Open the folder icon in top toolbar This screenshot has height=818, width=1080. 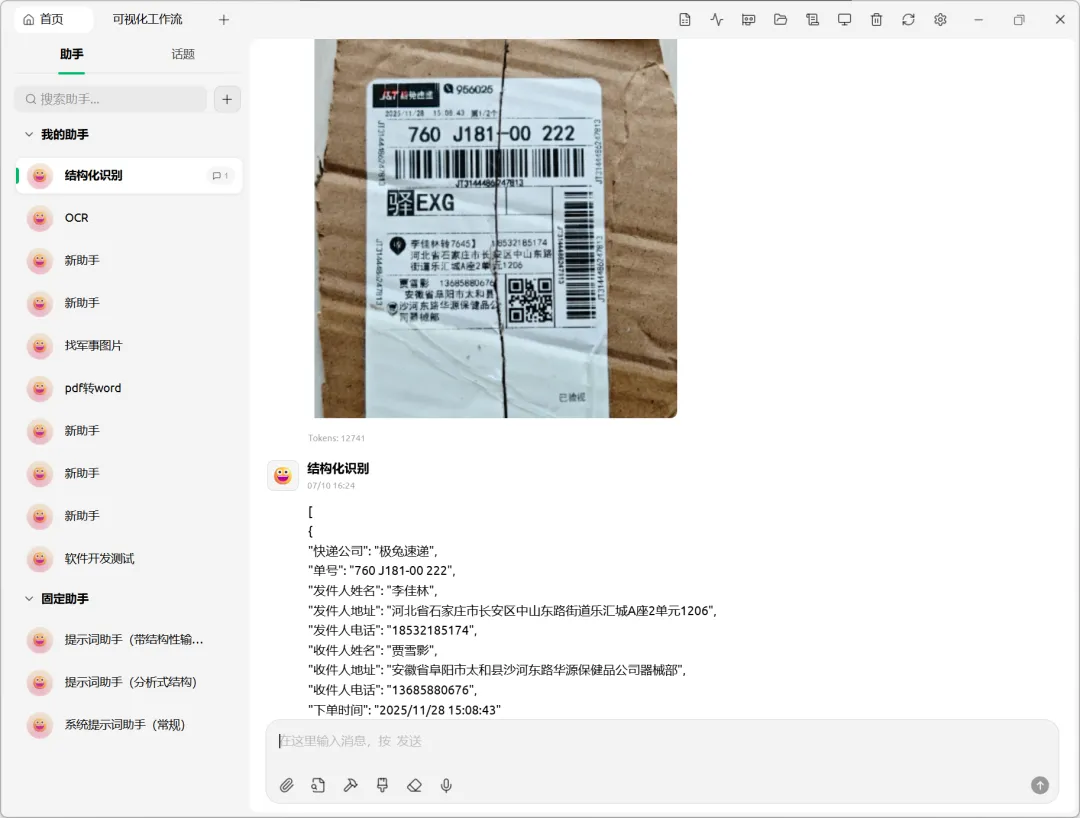point(780,20)
